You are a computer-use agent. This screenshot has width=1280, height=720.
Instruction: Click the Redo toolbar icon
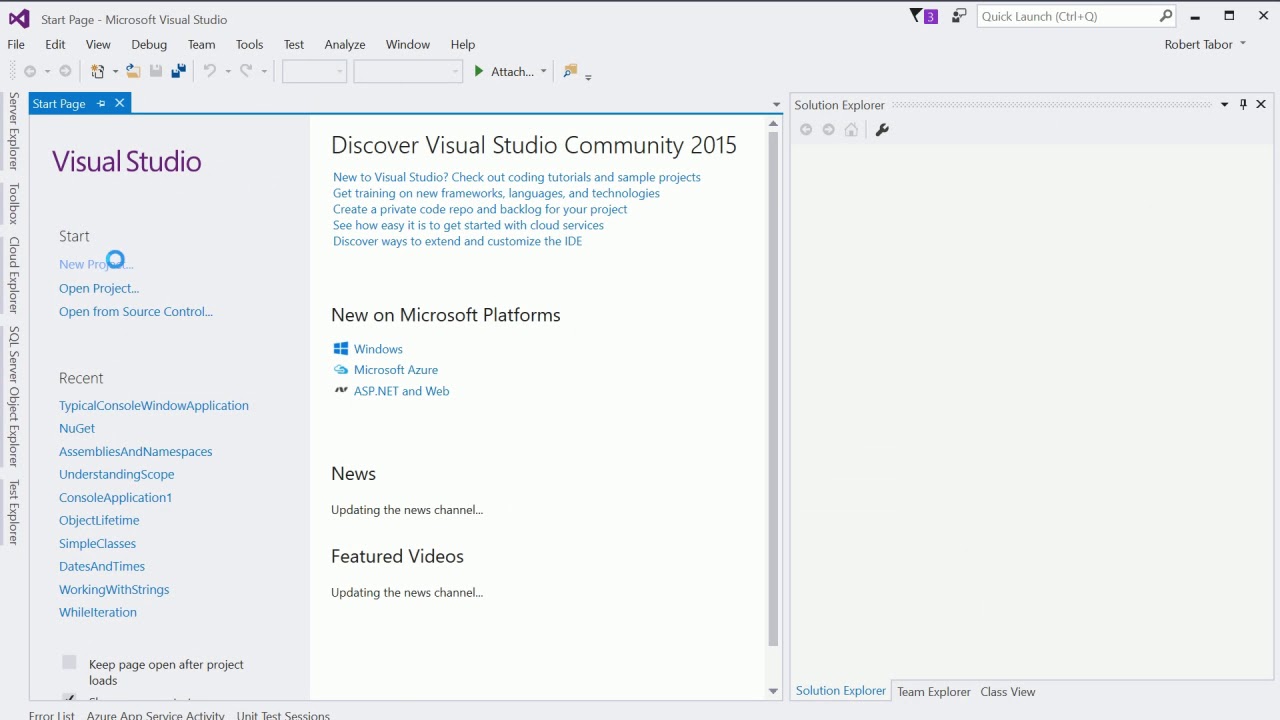click(246, 71)
